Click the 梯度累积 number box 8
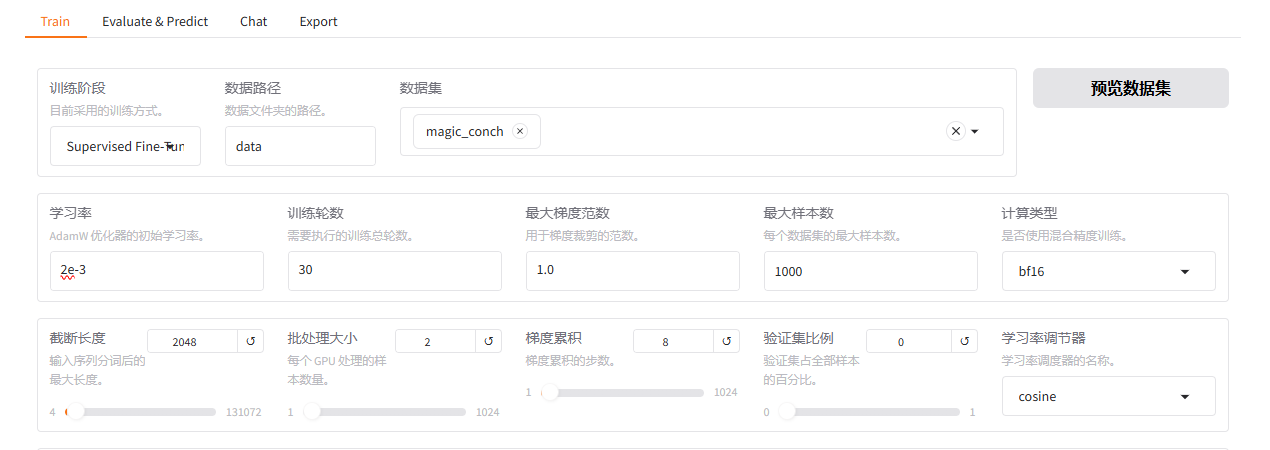This screenshot has height=450, width=1270. coord(673,342)
